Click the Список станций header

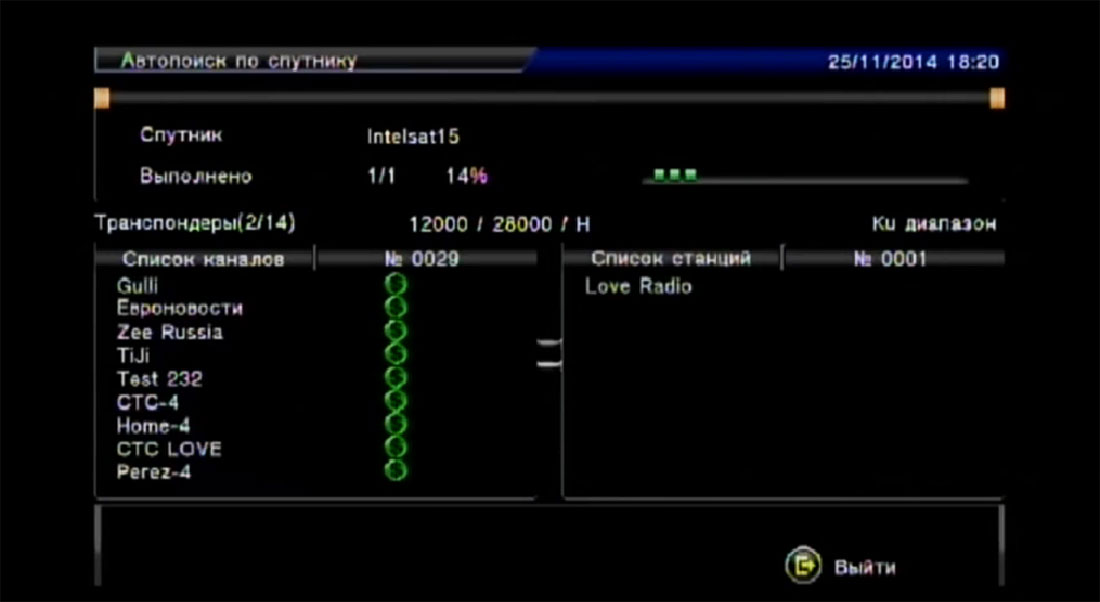coord(671,258)
